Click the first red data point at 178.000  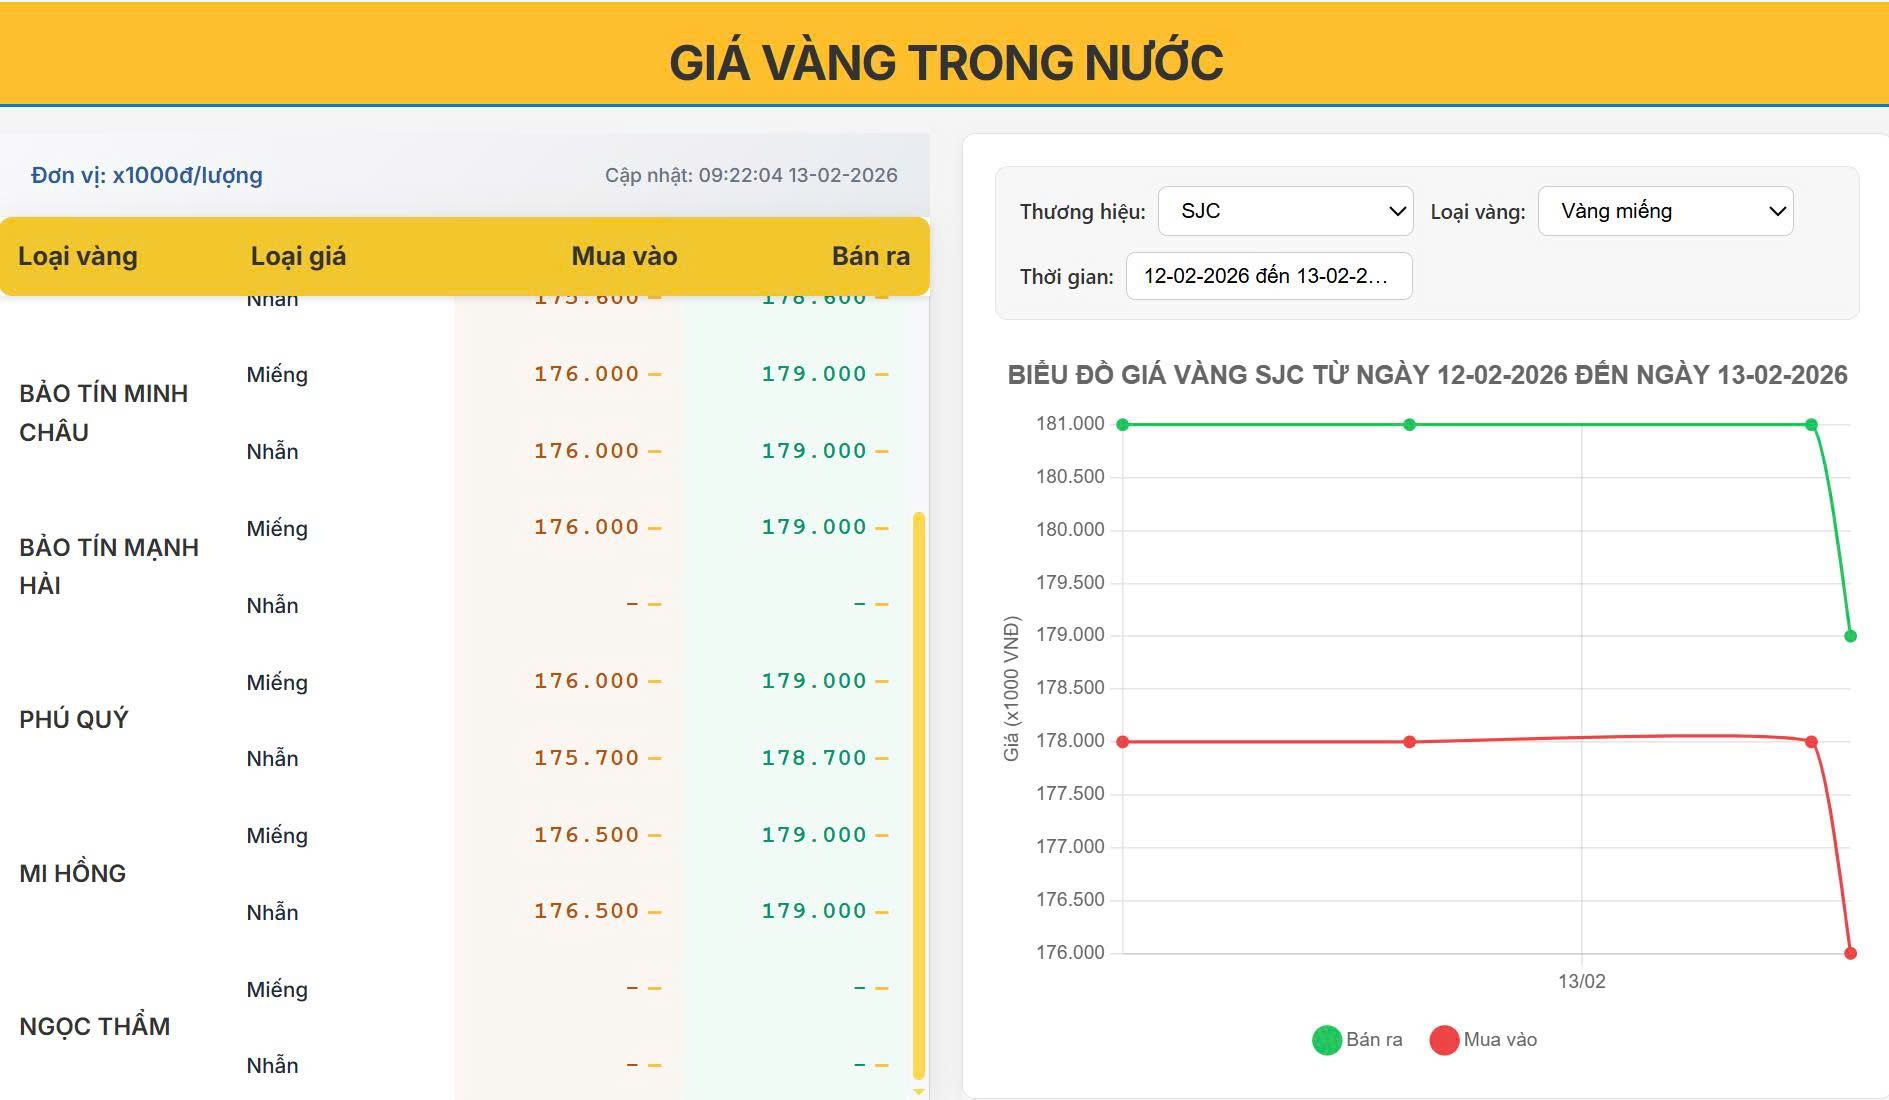[1122, 742]
